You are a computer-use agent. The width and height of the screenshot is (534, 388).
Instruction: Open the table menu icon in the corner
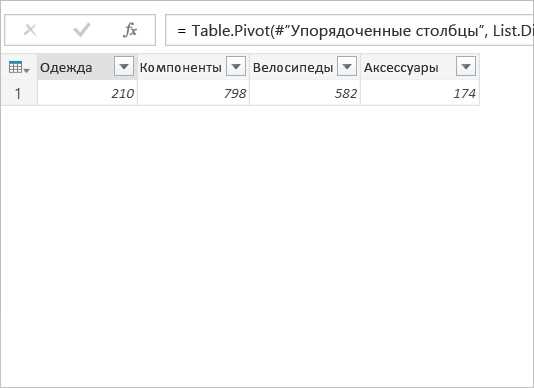pyautogui.click(x=19, y=67)
